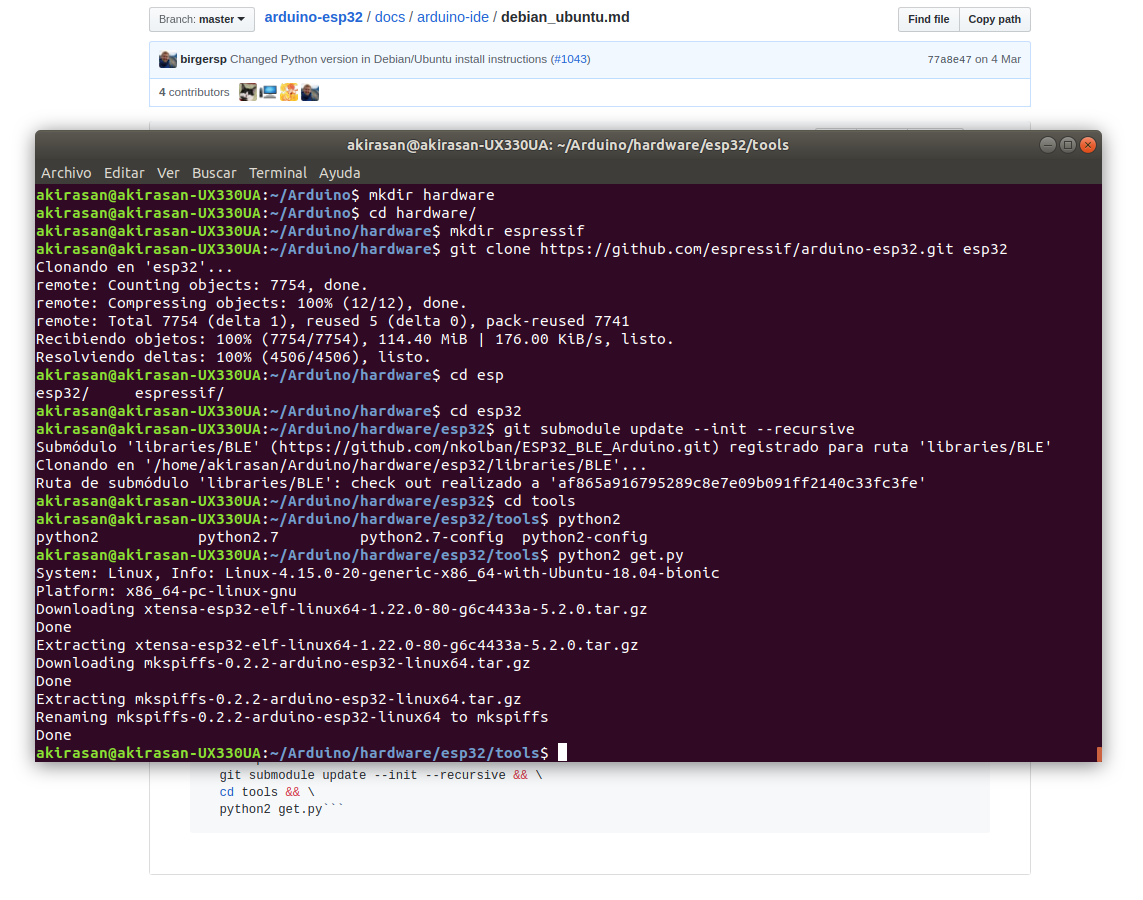The width and height of the screenshot is (1143, 900).
Task: Click the debian_ubuntu.md file name
Action: tap(565, 17)
